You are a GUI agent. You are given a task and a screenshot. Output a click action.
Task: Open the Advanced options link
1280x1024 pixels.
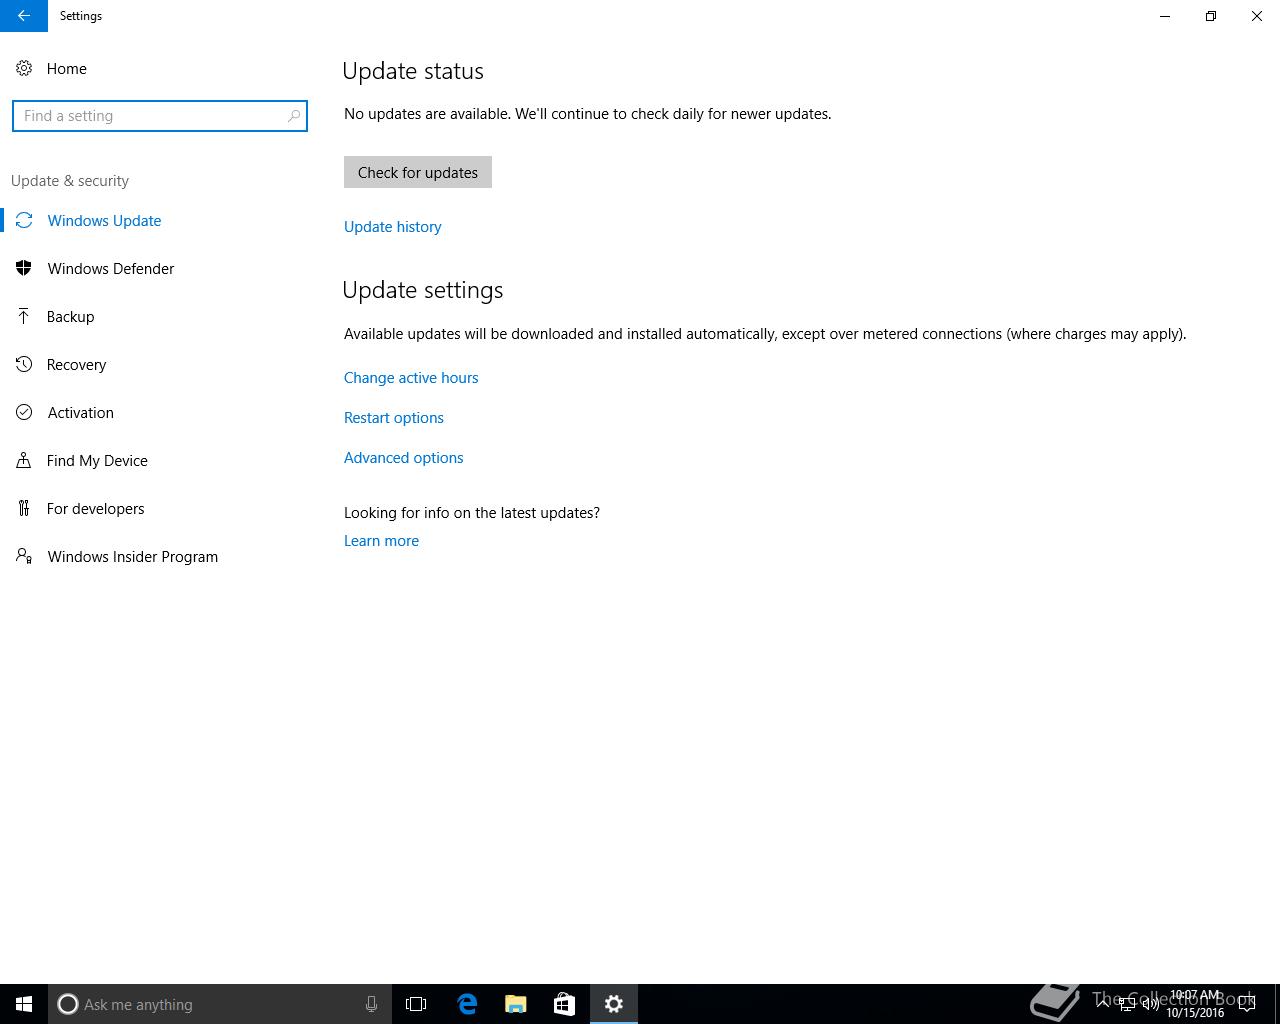click(404, 458)
